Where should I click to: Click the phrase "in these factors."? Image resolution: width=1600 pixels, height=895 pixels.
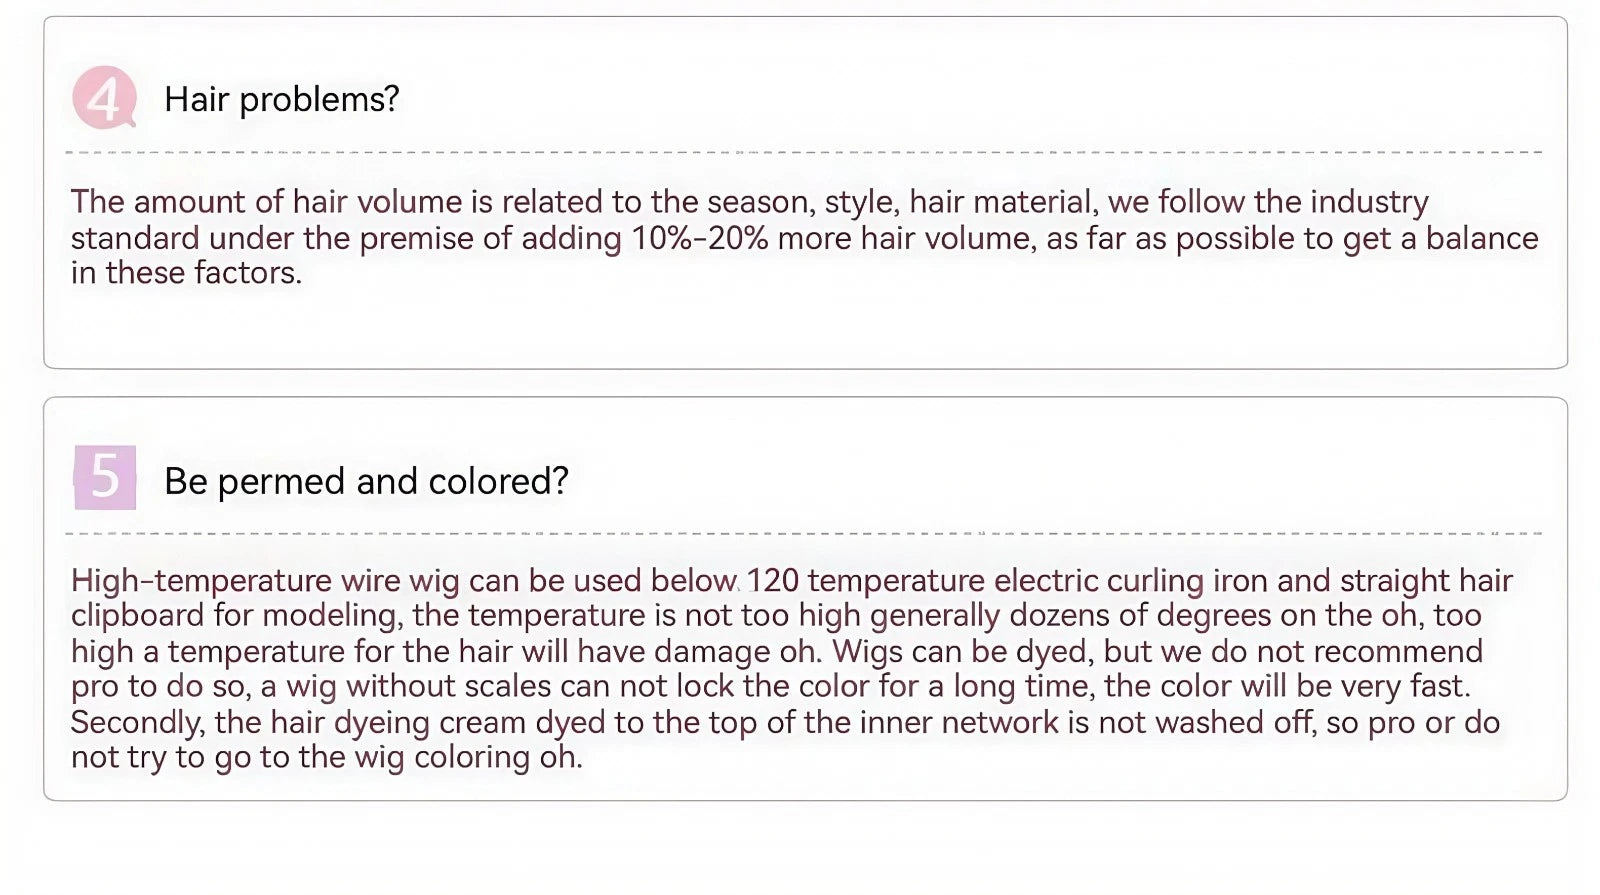(x=186, y=272)
